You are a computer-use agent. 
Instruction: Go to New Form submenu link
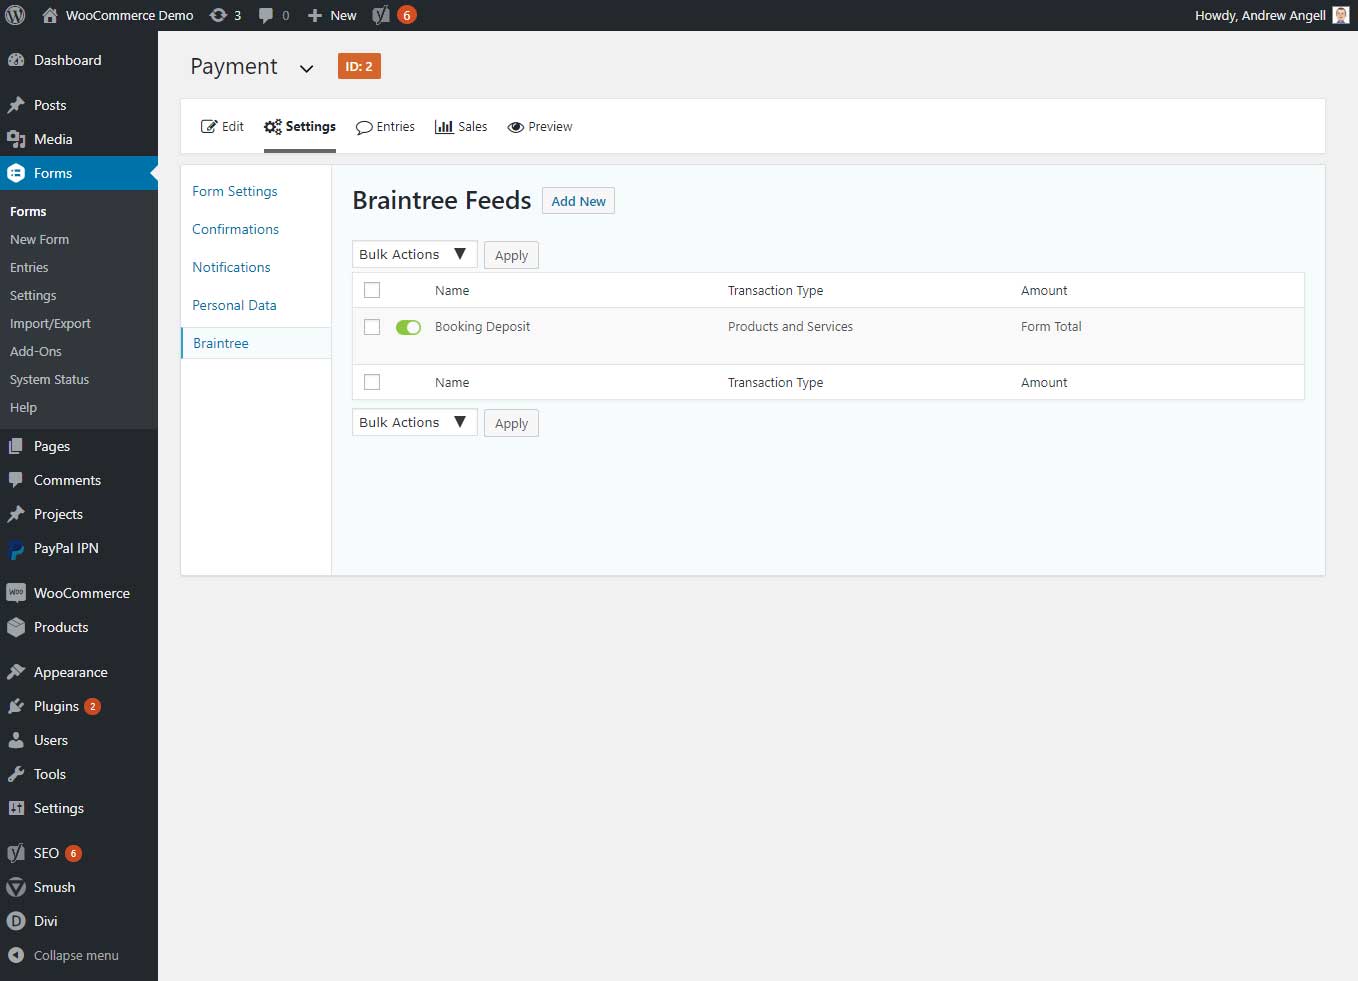[x=39, y=240]
